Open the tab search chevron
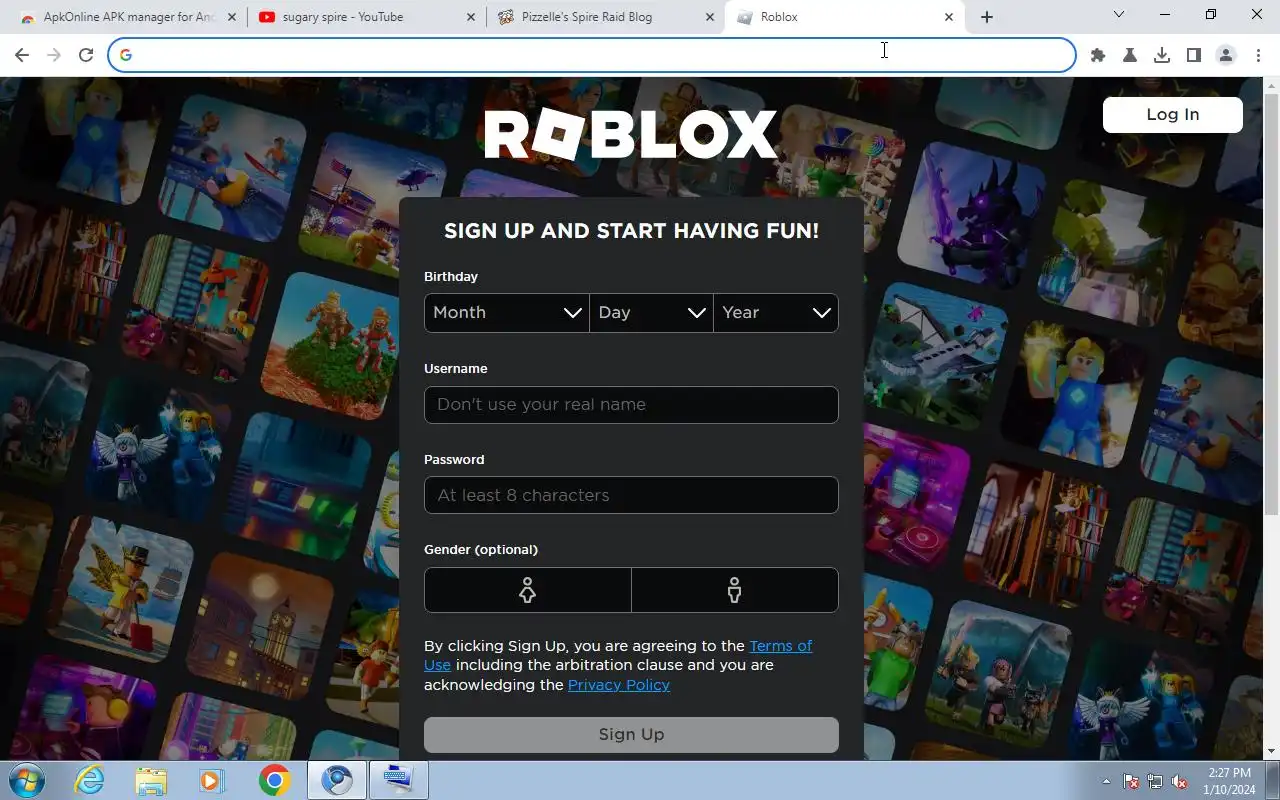This screenshot has width=1280, height=800. [1119, 14]
